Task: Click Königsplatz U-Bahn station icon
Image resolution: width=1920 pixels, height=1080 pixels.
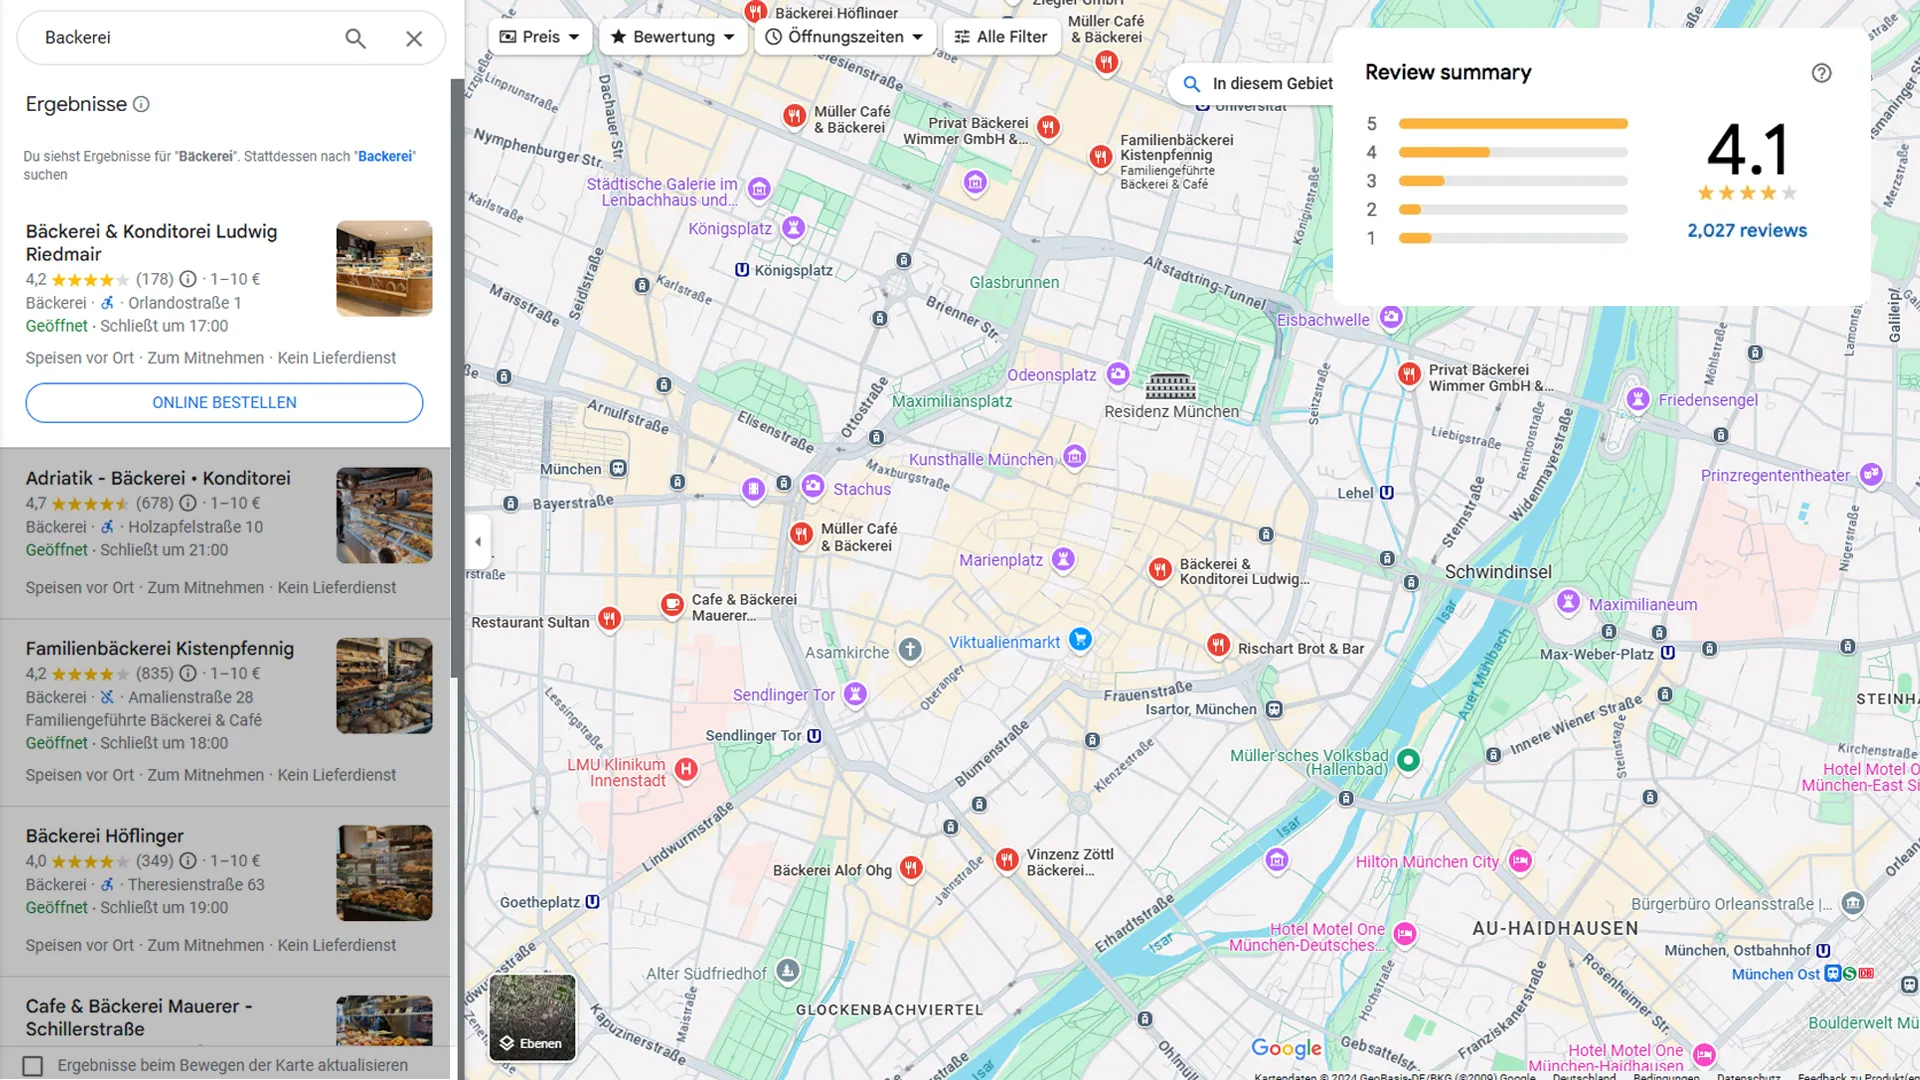Action: 742,270
